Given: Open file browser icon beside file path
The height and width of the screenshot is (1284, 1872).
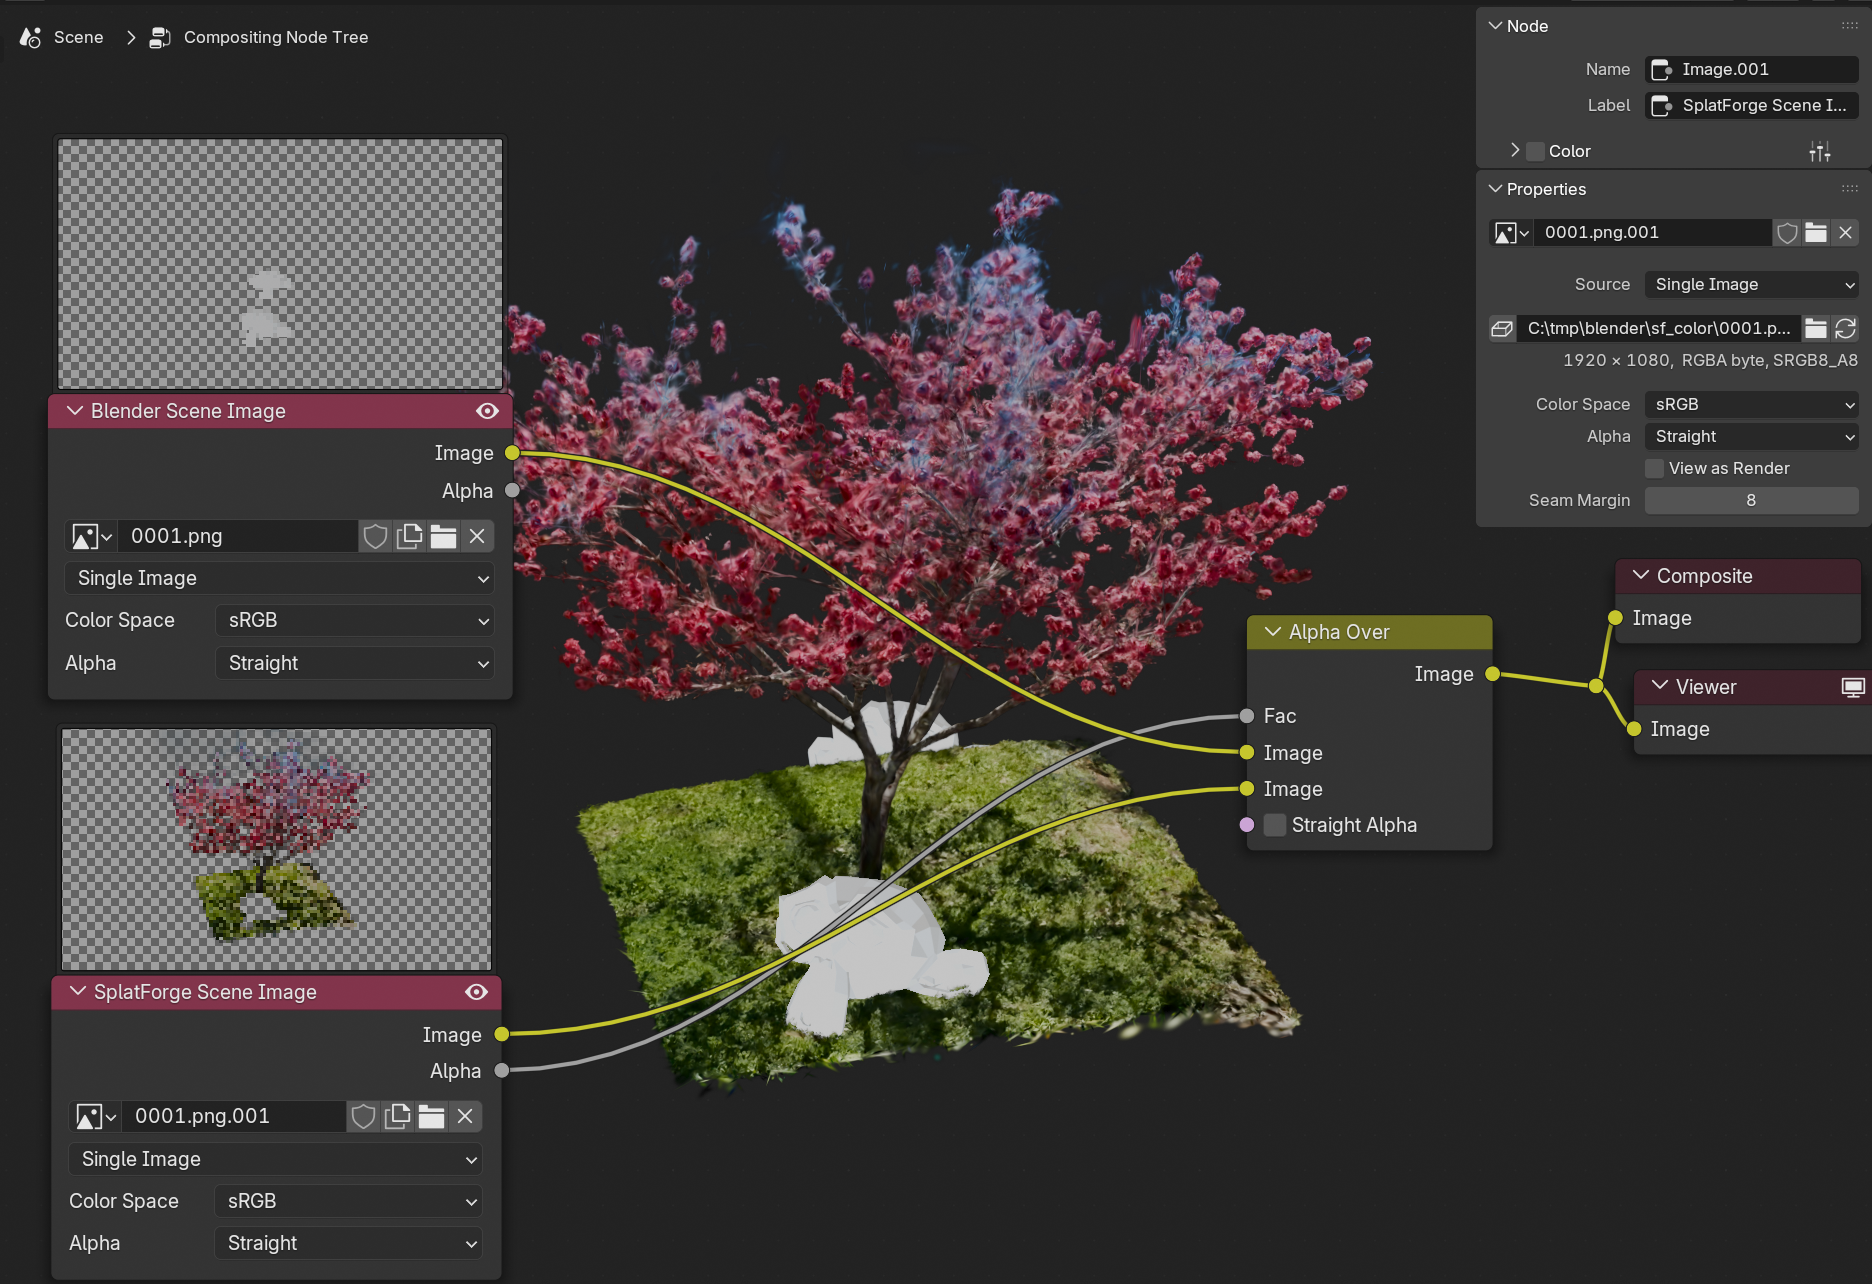Looking at the screenshot, I should coord(1816,329).
